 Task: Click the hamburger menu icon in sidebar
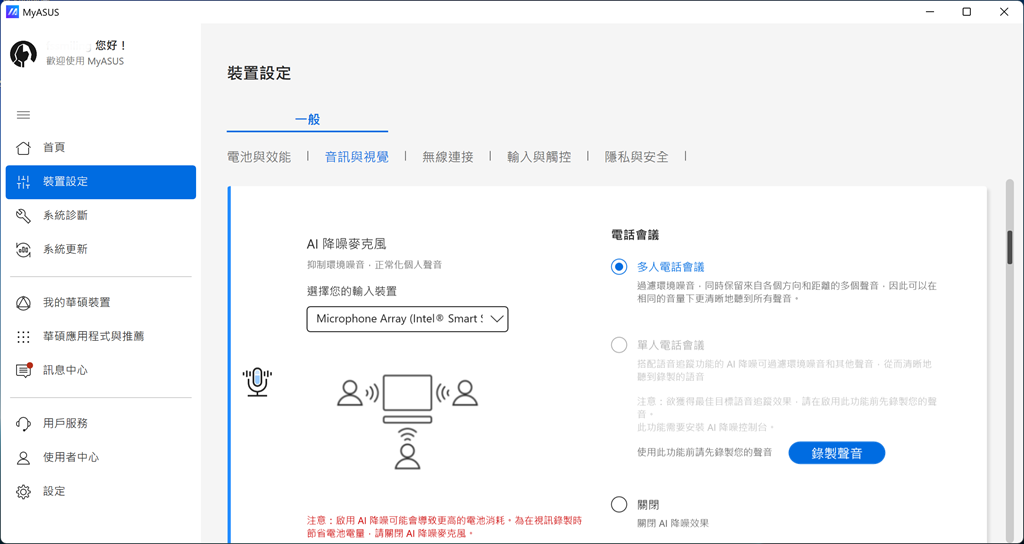point(24,115)
